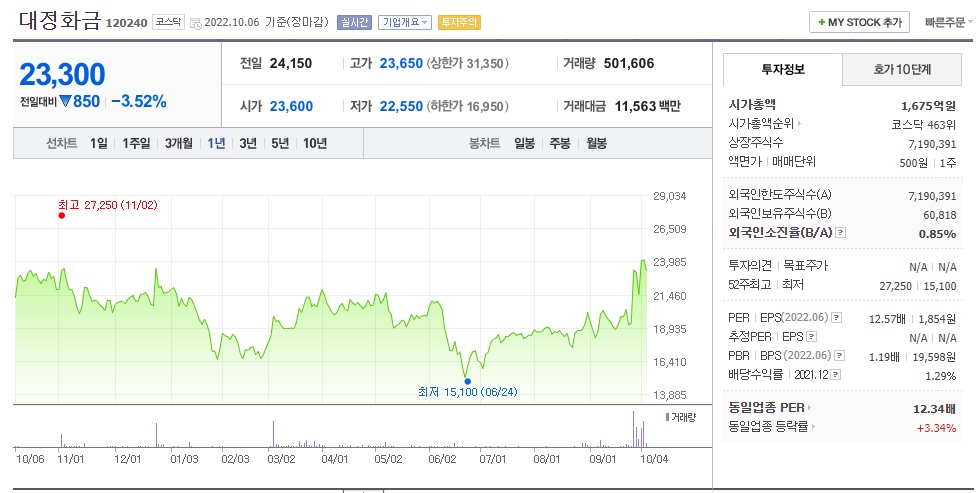The image size is (979, 493).
Task: Click help icon beside 추정PER EPS
Action: point(811,337)
